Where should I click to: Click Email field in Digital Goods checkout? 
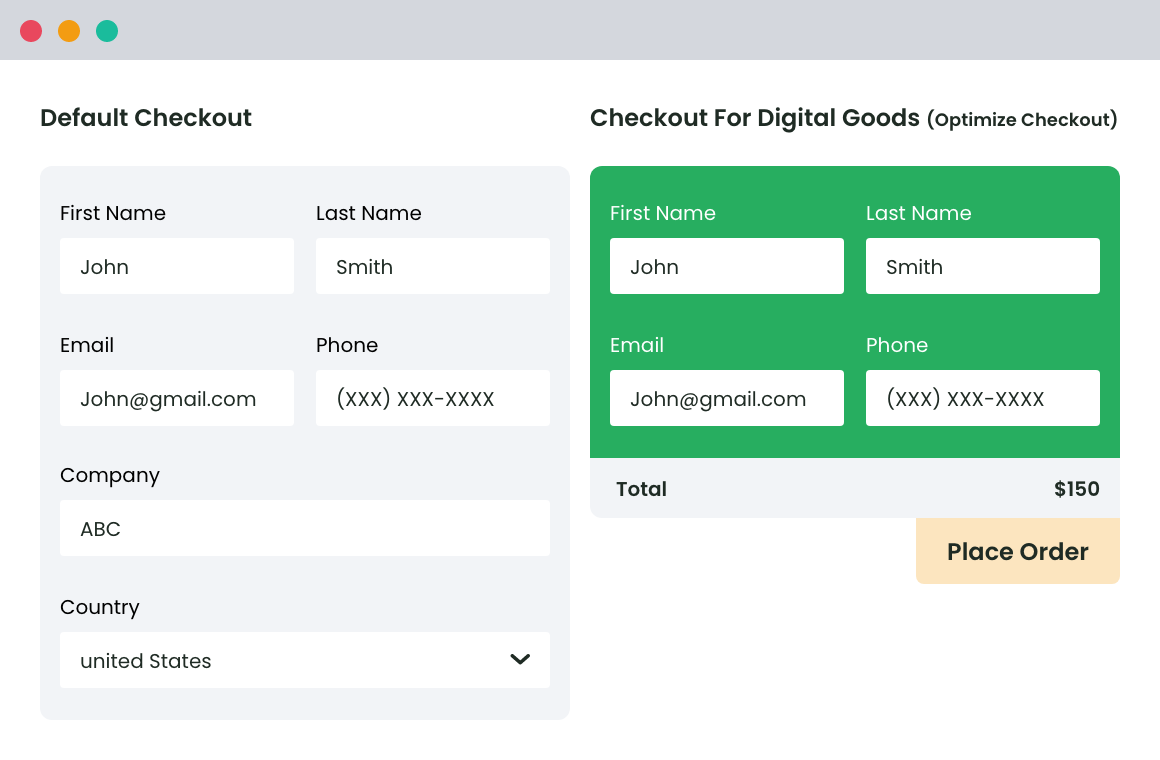pyautogui.click(x=726, y=398)
